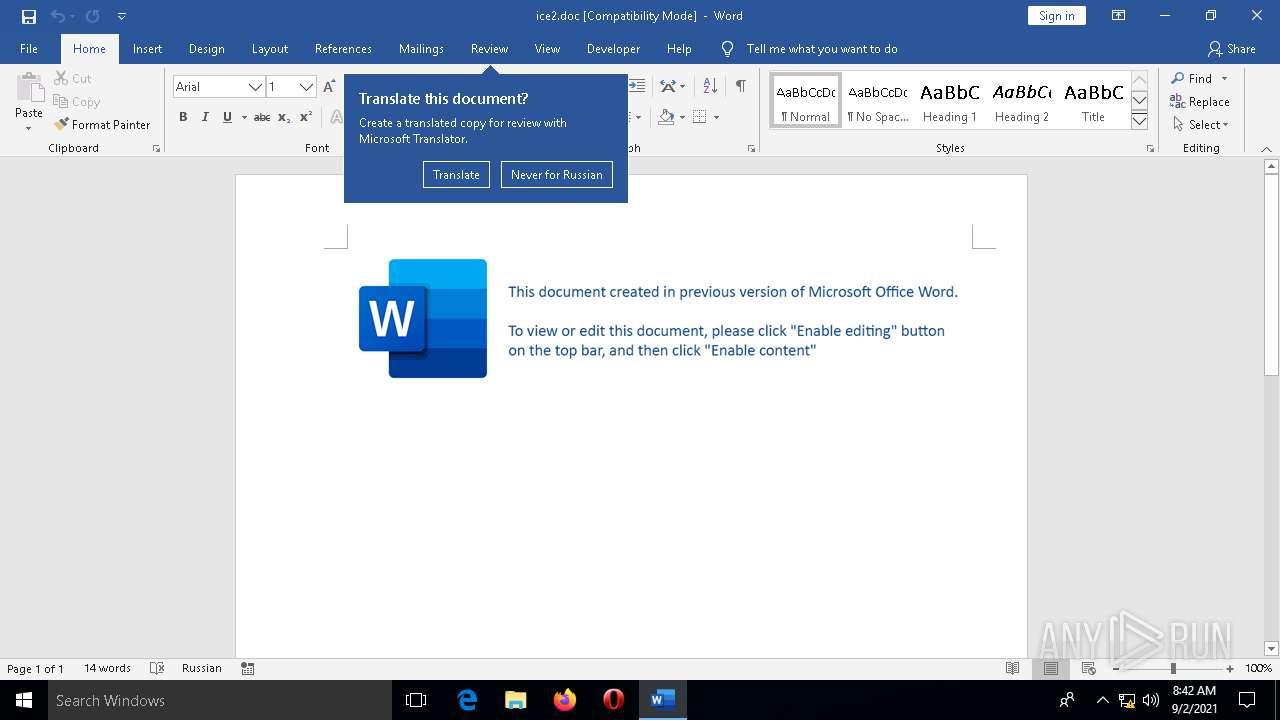This screenshot has height=720, width=1280.
Task: Switch to the Layout tab
Action: pyautogui.click(x=270, y=48)
